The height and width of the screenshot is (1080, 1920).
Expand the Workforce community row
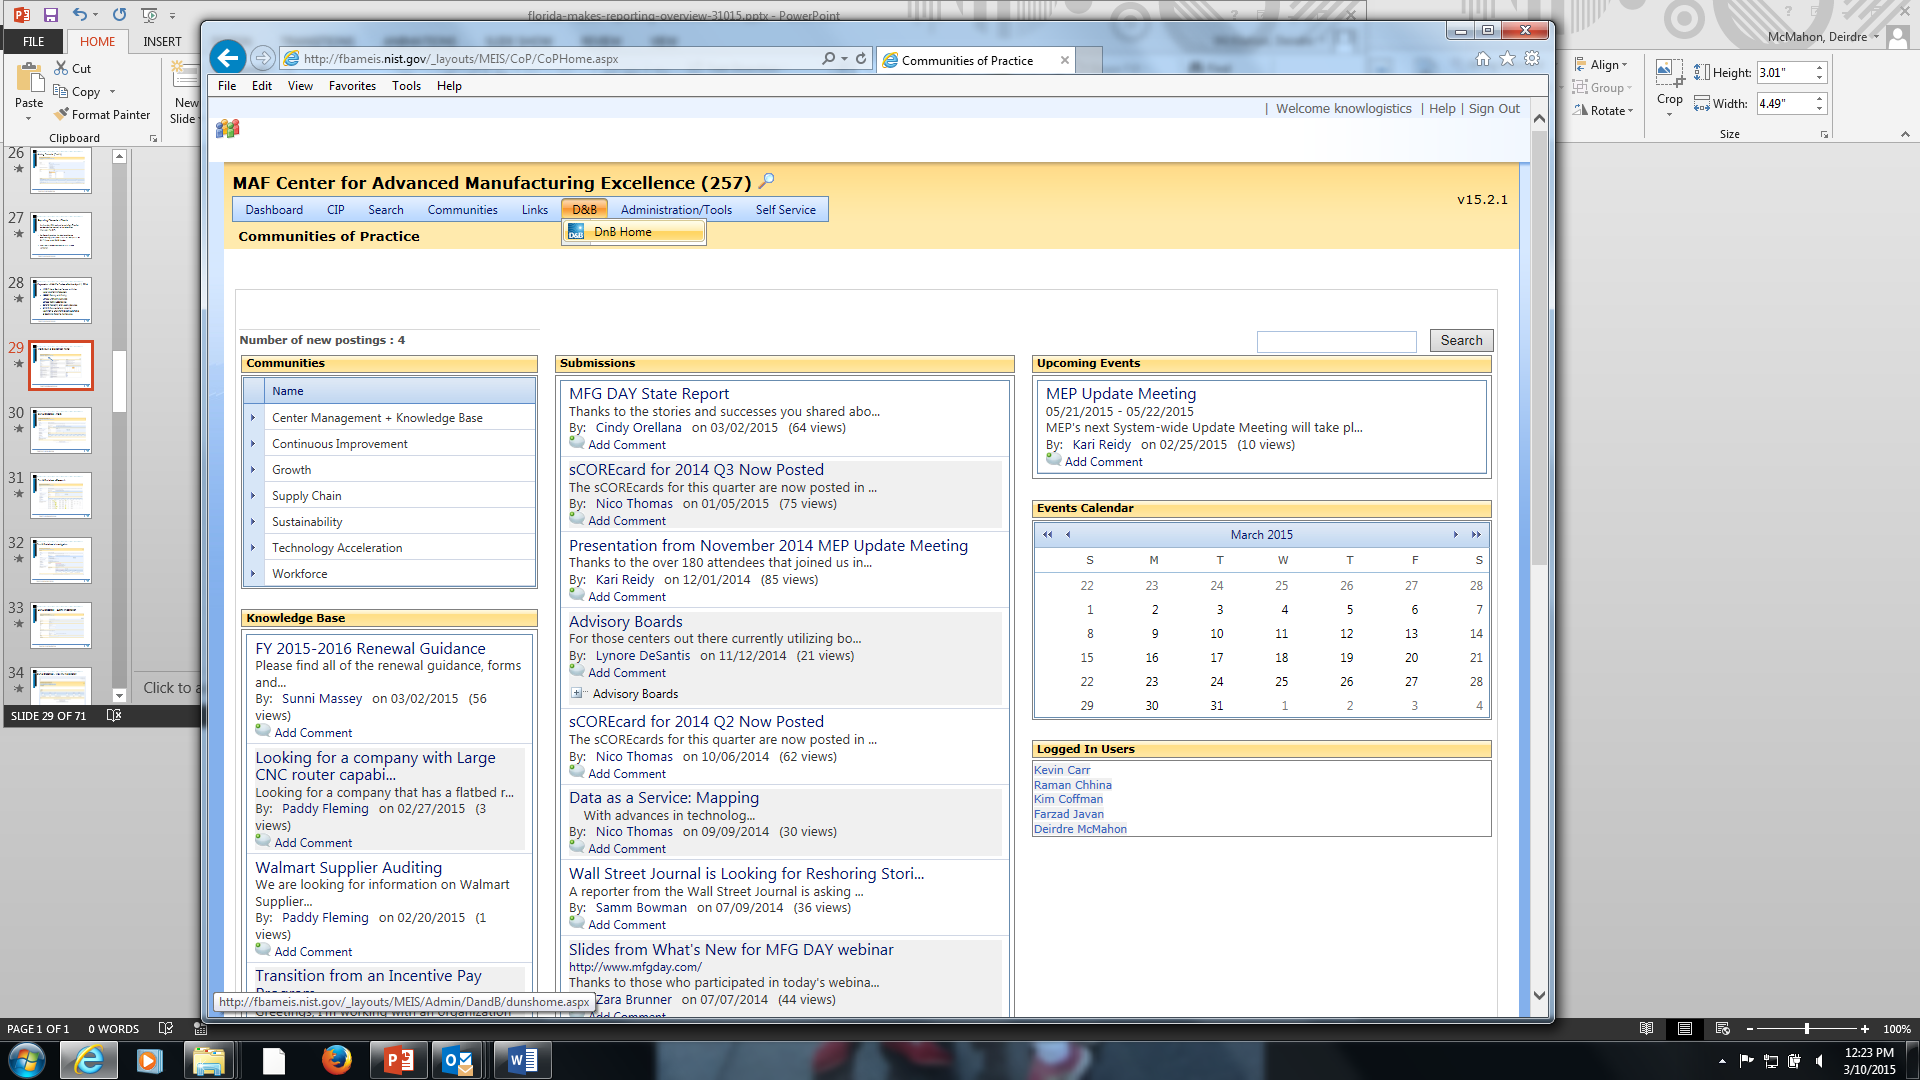pos(253,574)
